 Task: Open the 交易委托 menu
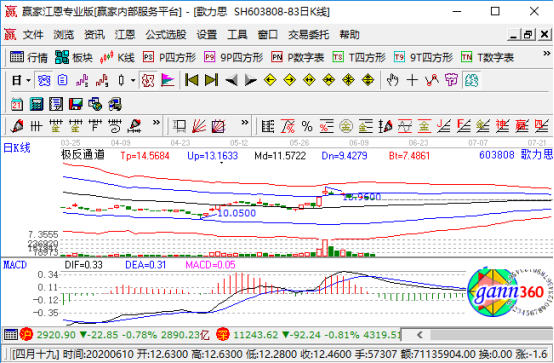(308, 35)
